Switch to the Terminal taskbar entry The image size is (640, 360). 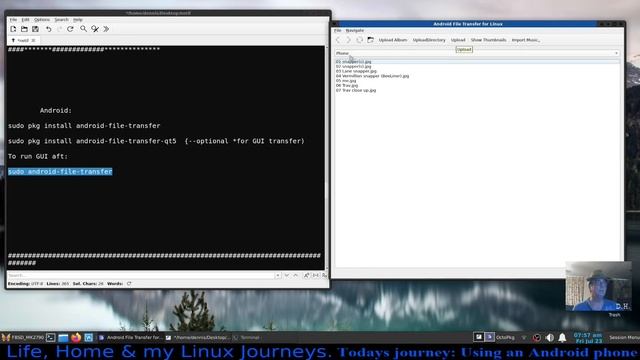click(x=247, y=338)
